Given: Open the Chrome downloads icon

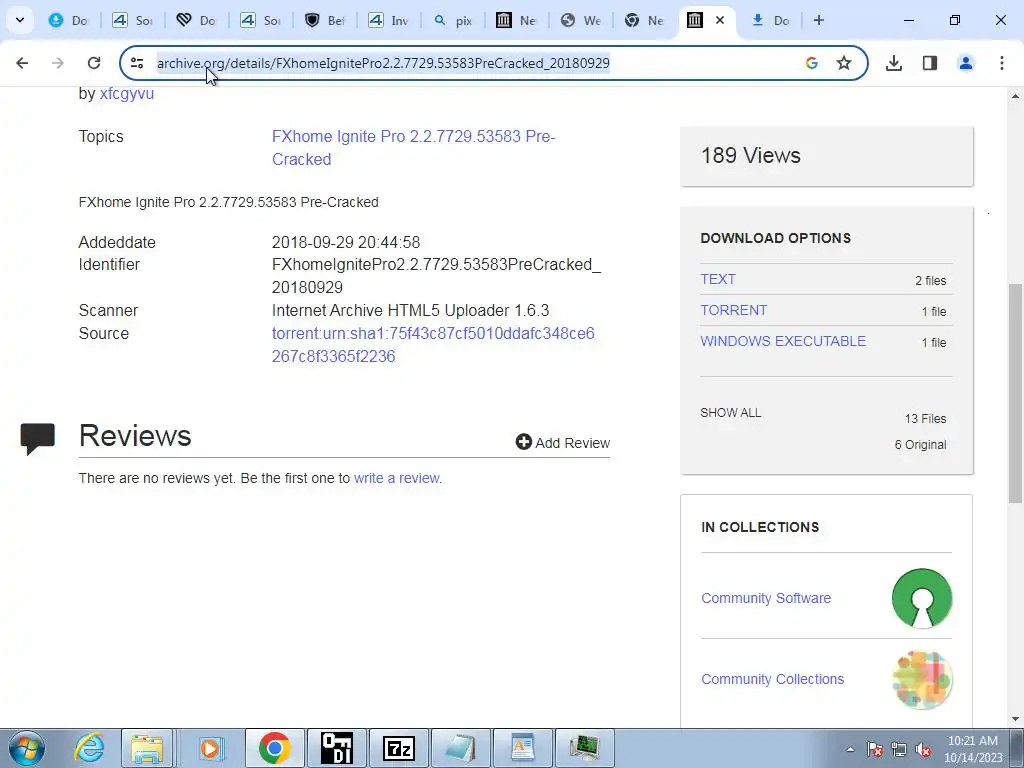Looking at the screenshot, I should click(894, 63).
